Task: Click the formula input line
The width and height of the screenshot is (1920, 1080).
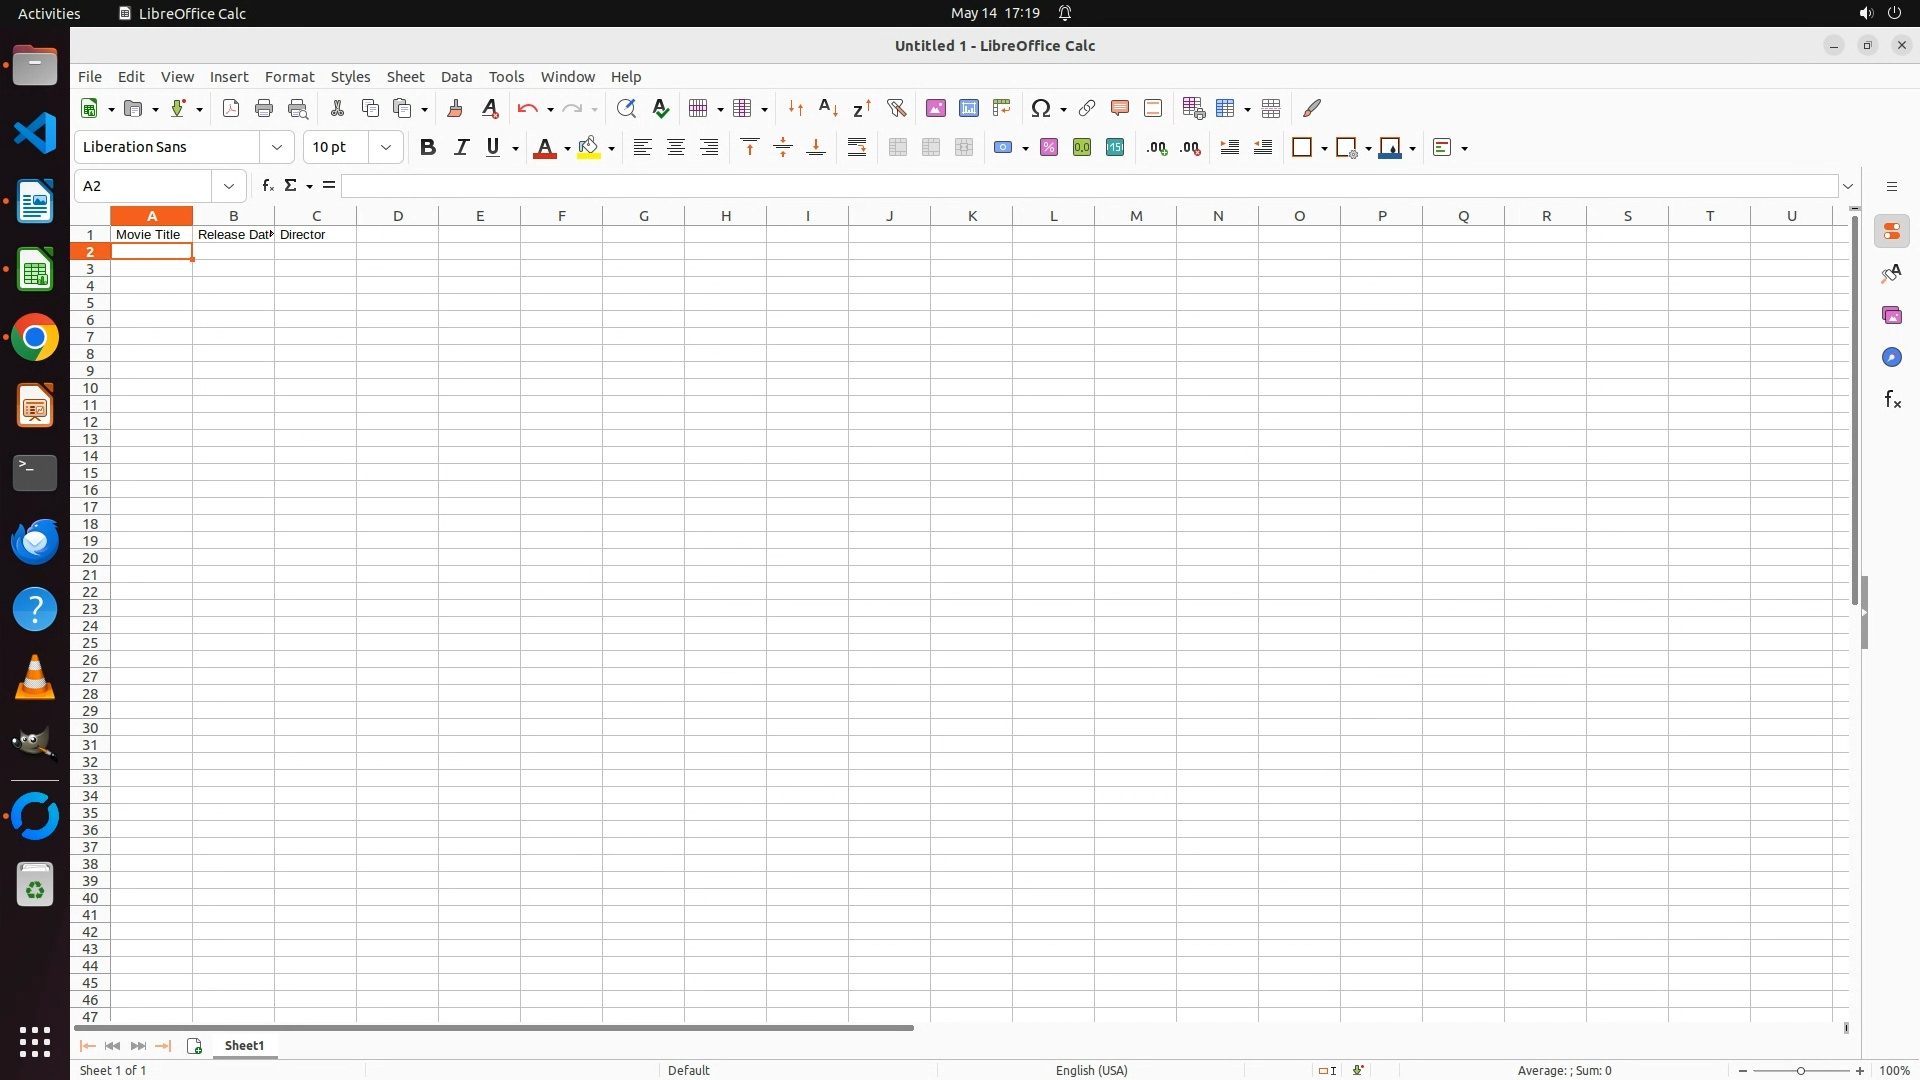Action: click(x=1088, y=186)
